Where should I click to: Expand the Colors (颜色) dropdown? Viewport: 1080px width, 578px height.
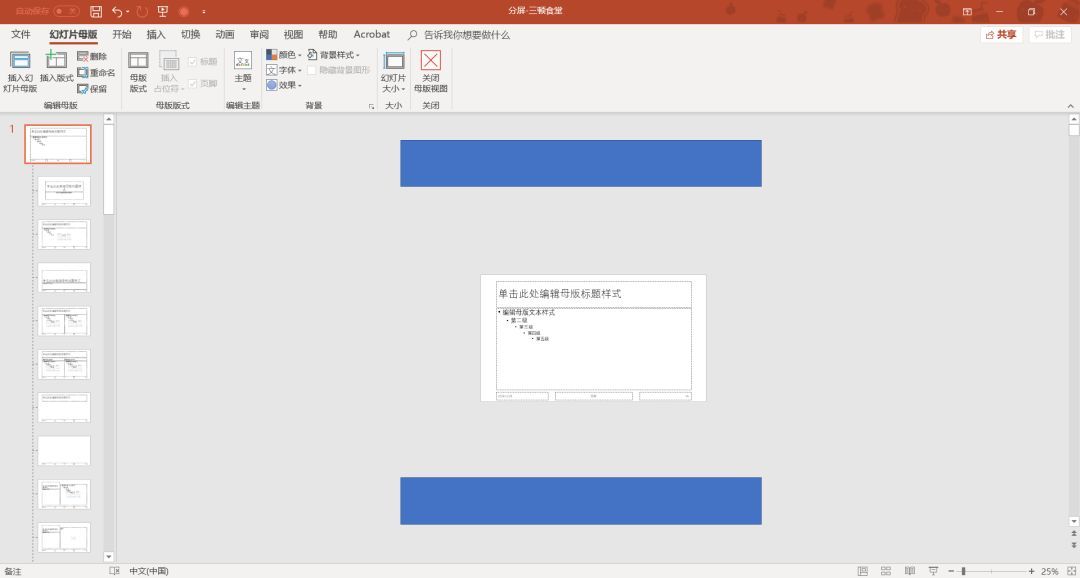[285, 55]
